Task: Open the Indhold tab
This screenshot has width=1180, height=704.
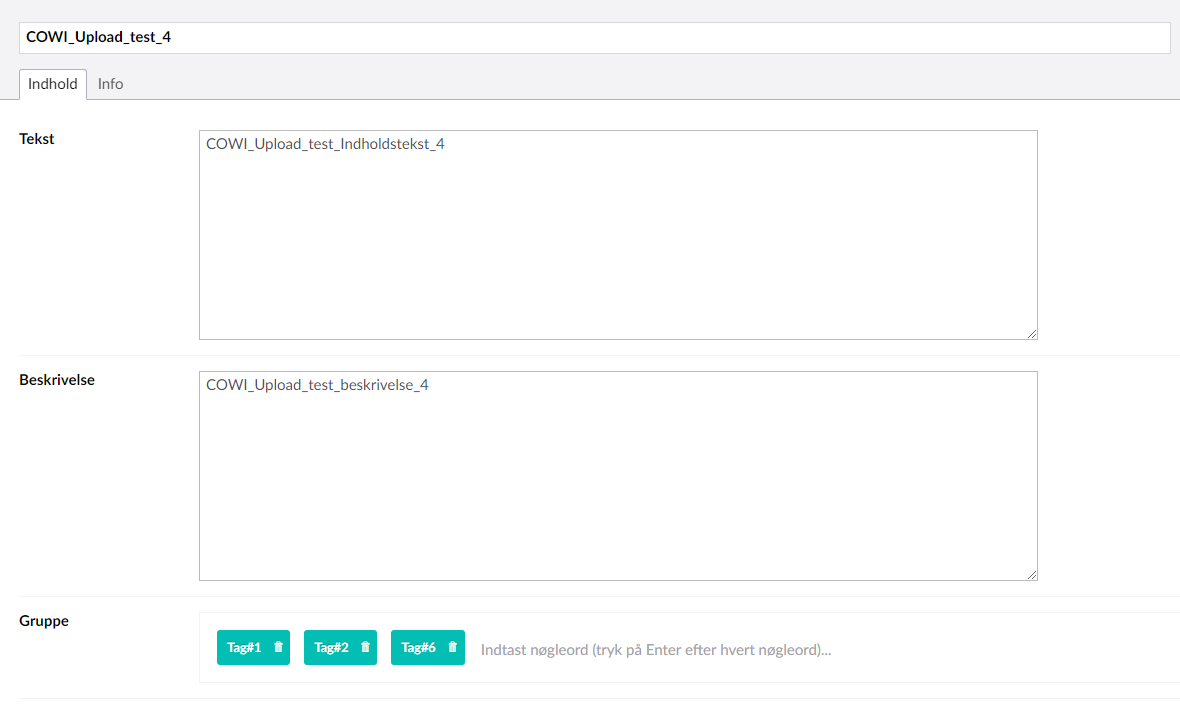Action: tap(53, 84)
